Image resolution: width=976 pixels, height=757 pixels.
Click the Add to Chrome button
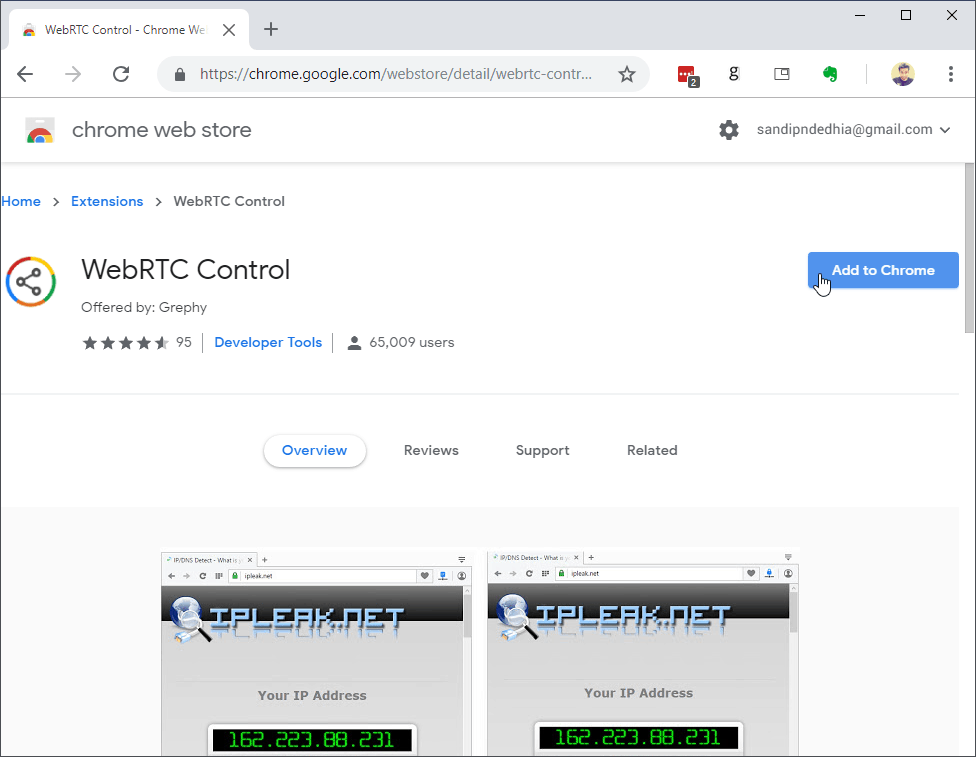pyautogui.click(x=883, y=270)
